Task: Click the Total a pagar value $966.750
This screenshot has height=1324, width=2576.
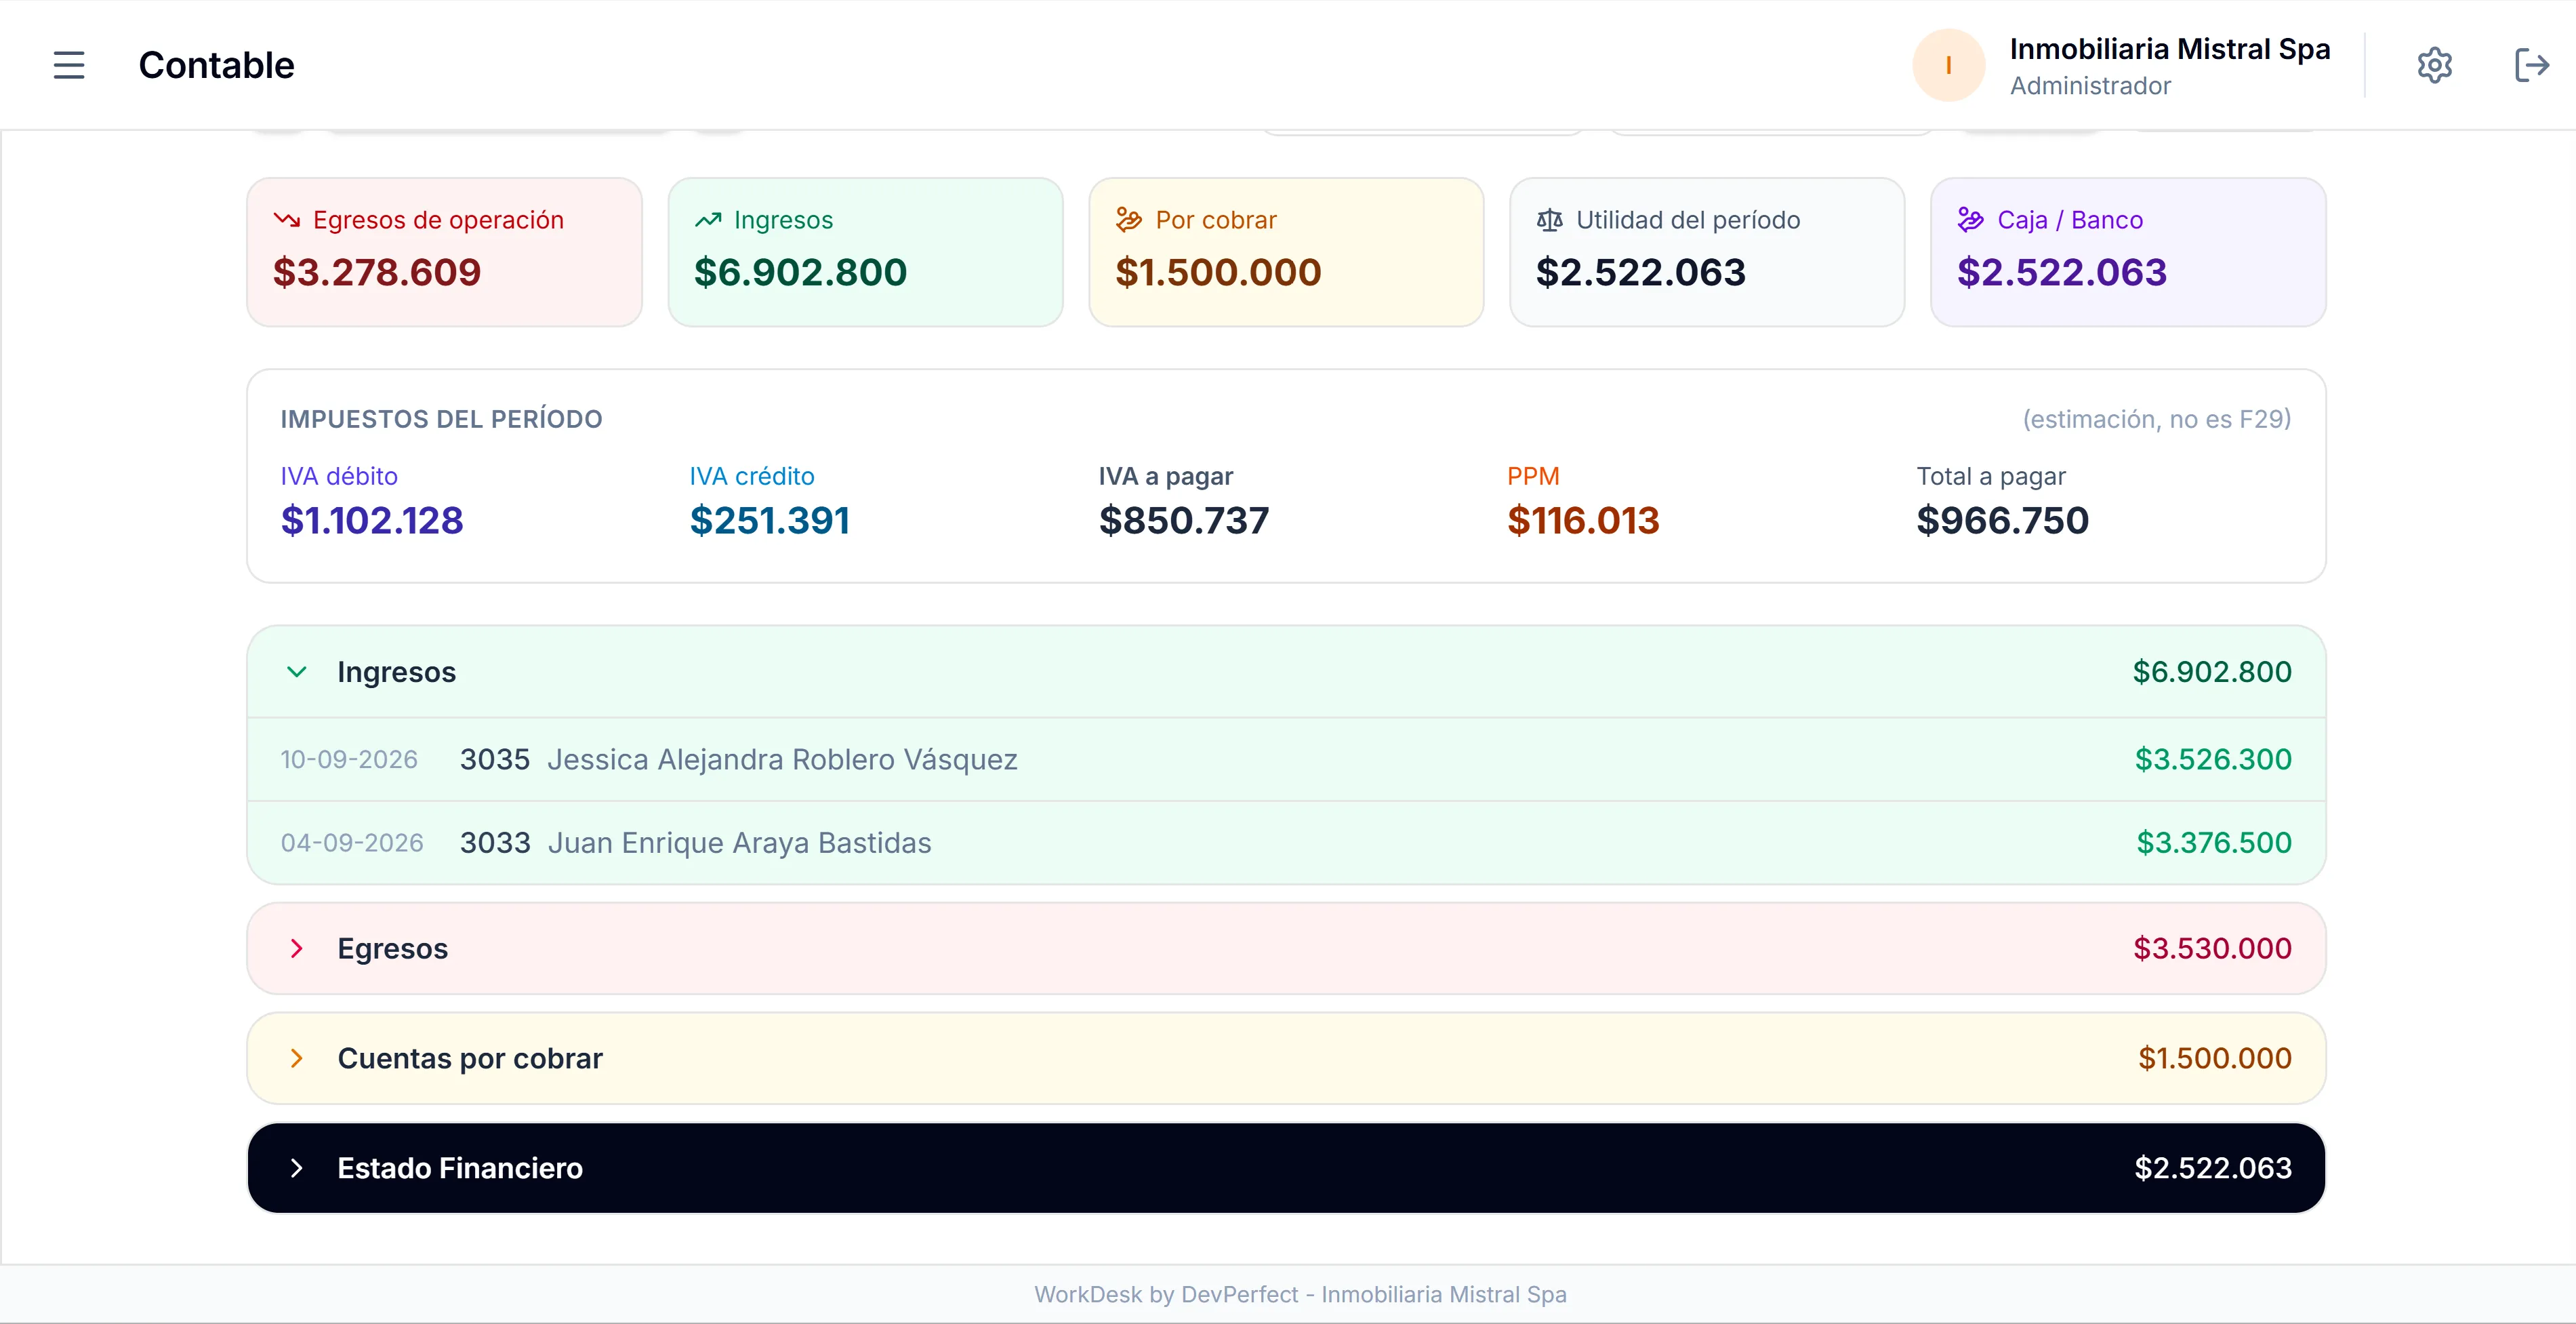Action: click(x=2002, y=521)
